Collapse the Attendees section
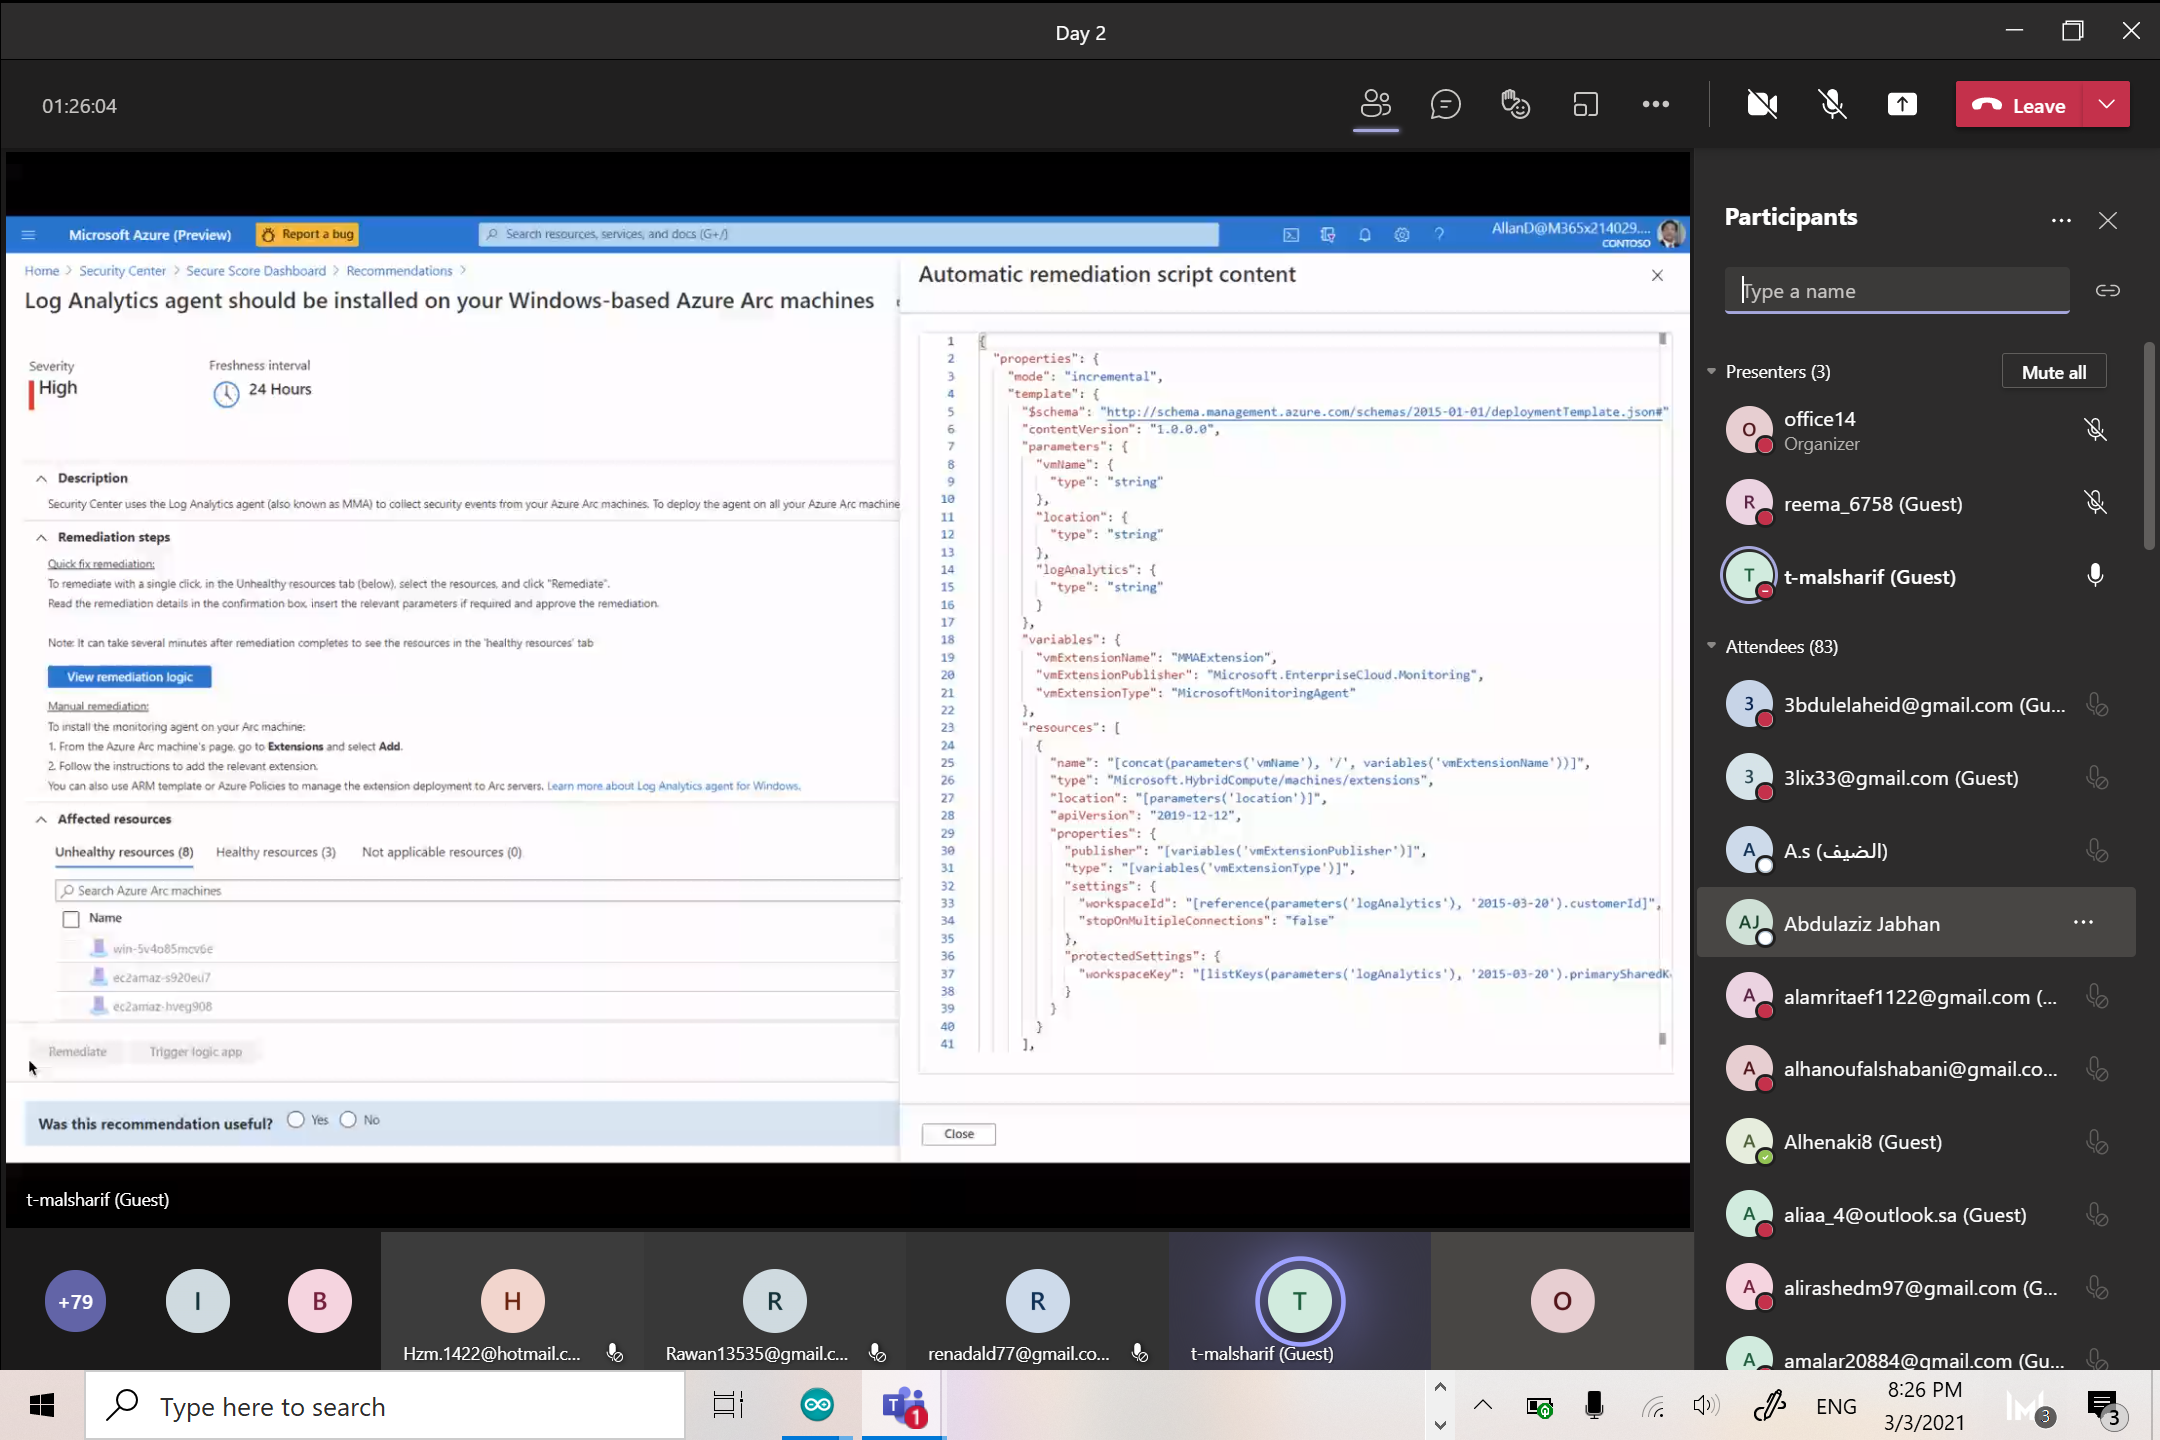This screenshot has width=2160, height=1440. coord(1712,646)
